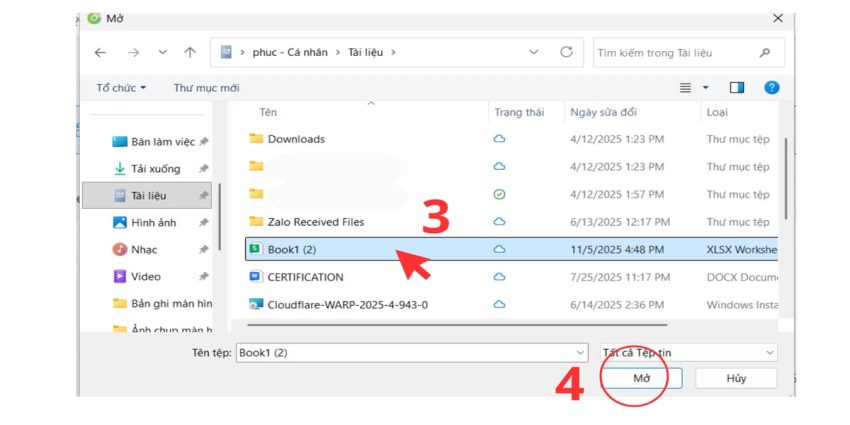Open help with the question mark icon
Image resolution: width=850 pixels, height=425 pixels.
coord(771,88)
